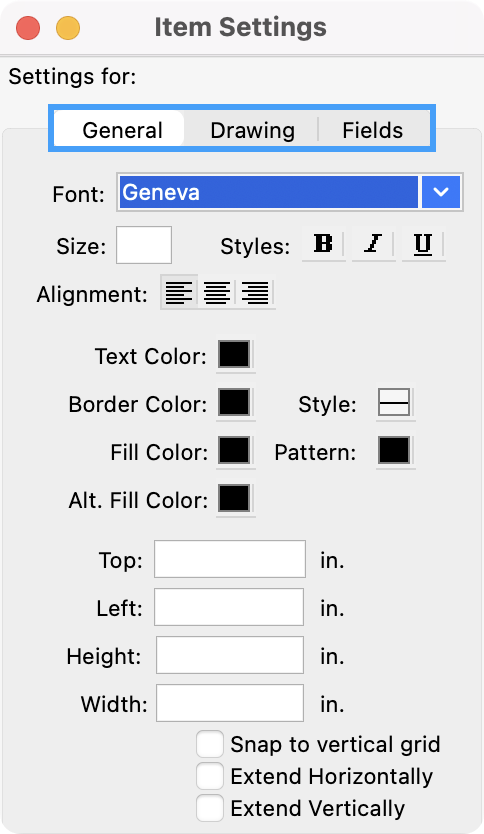
Task: Expand the Font dropdown arrow
Action: point(441,192)
